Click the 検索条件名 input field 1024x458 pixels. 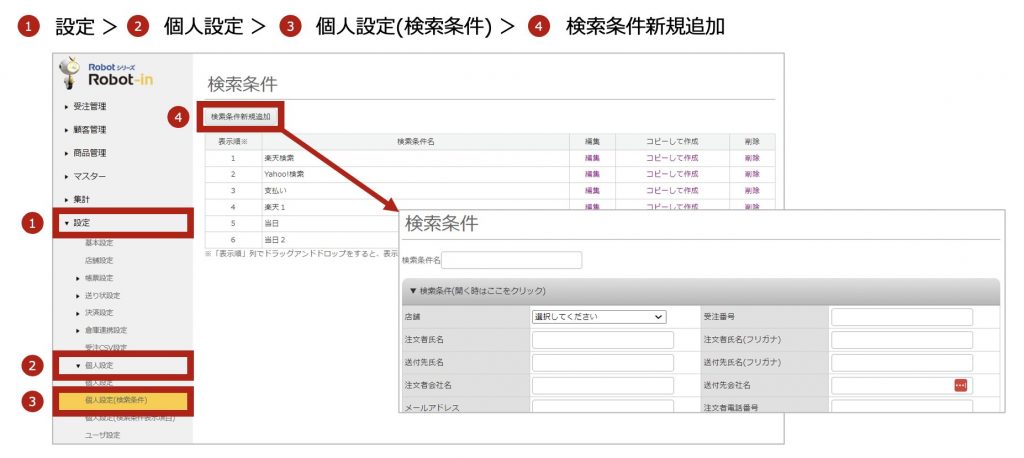click(511, 260)
